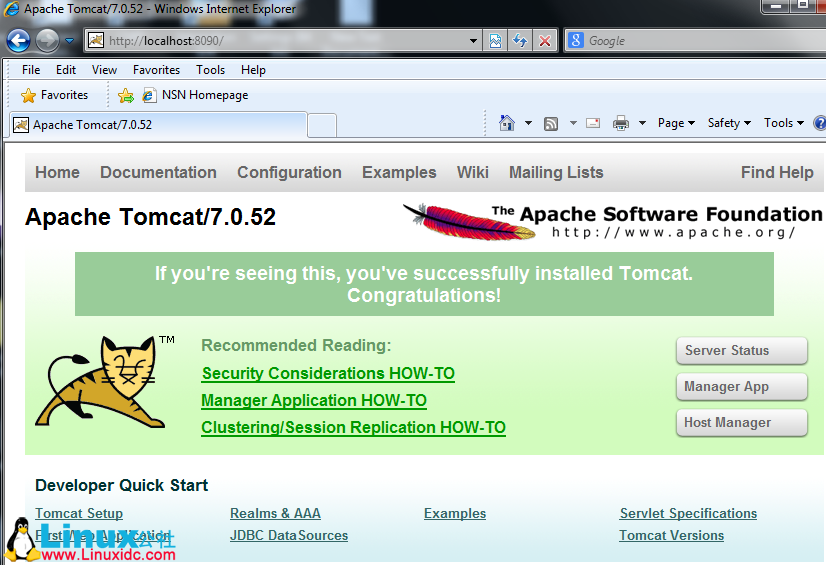Click the browser Back arrow button
The width and height of the screenshot is (826, 565).
pos(18,41)
